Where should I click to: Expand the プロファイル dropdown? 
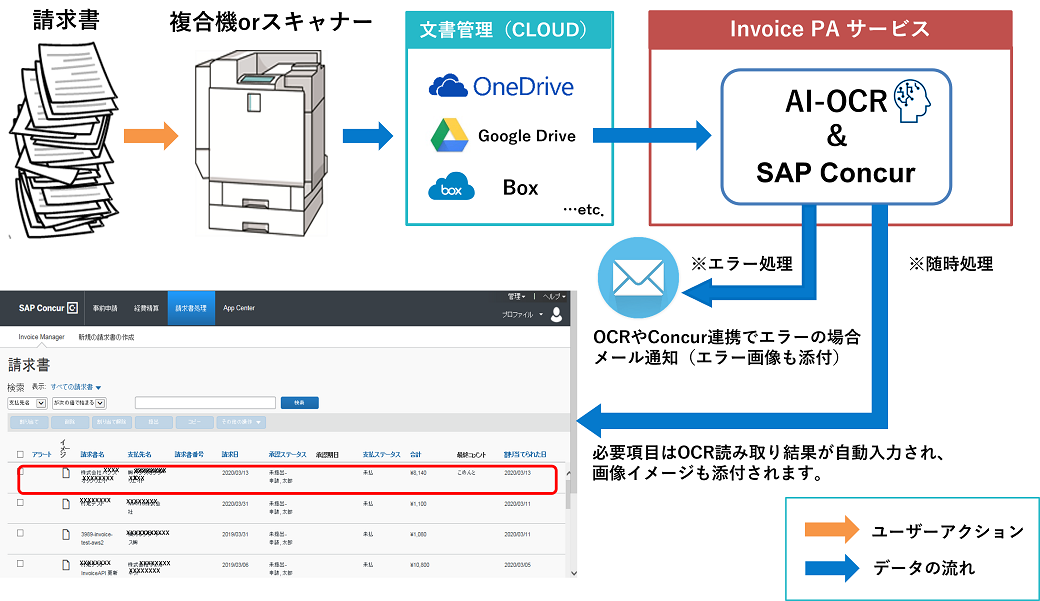[x=522, y=314]
